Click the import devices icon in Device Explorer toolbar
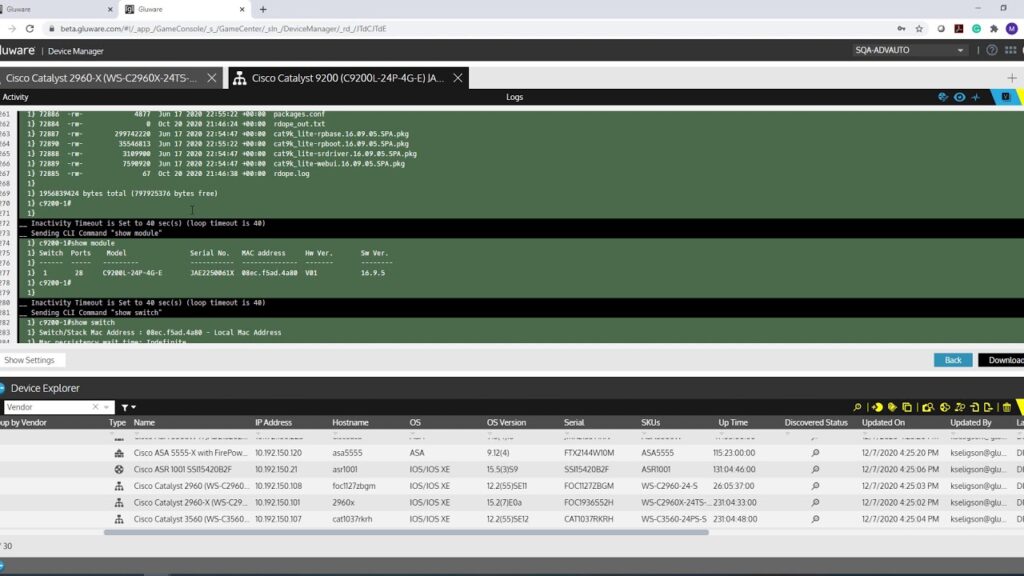Viewport: 1024px width, 576px height. (x=974, y=408)
